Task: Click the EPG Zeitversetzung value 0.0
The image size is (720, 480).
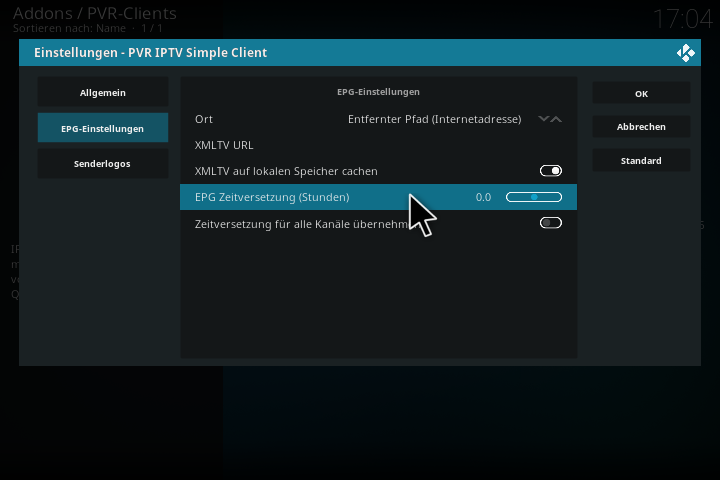Action: click(483, 197)
